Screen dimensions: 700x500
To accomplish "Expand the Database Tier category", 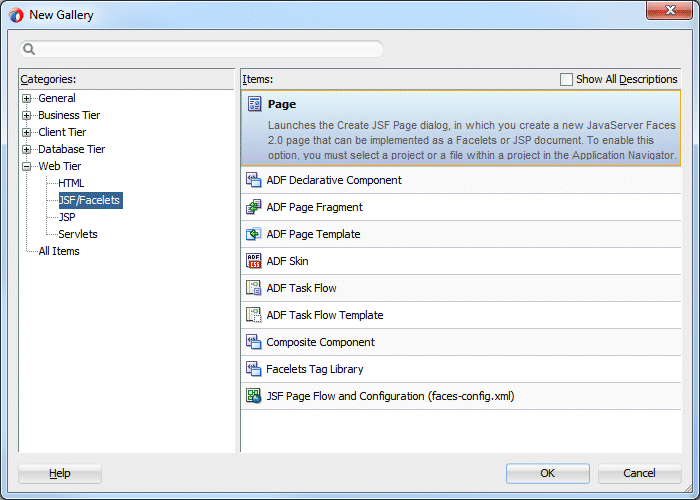I will (27, 150).
